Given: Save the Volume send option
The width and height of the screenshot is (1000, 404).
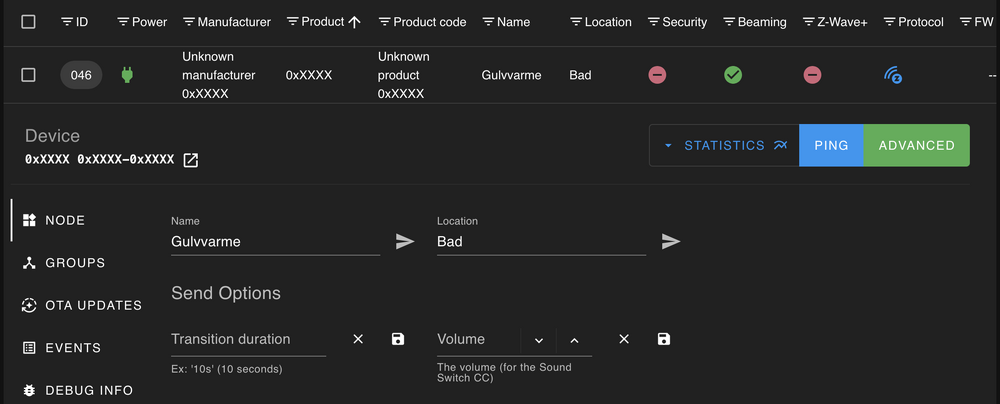Looking at the screenshot, I should (x=664, y=339).
